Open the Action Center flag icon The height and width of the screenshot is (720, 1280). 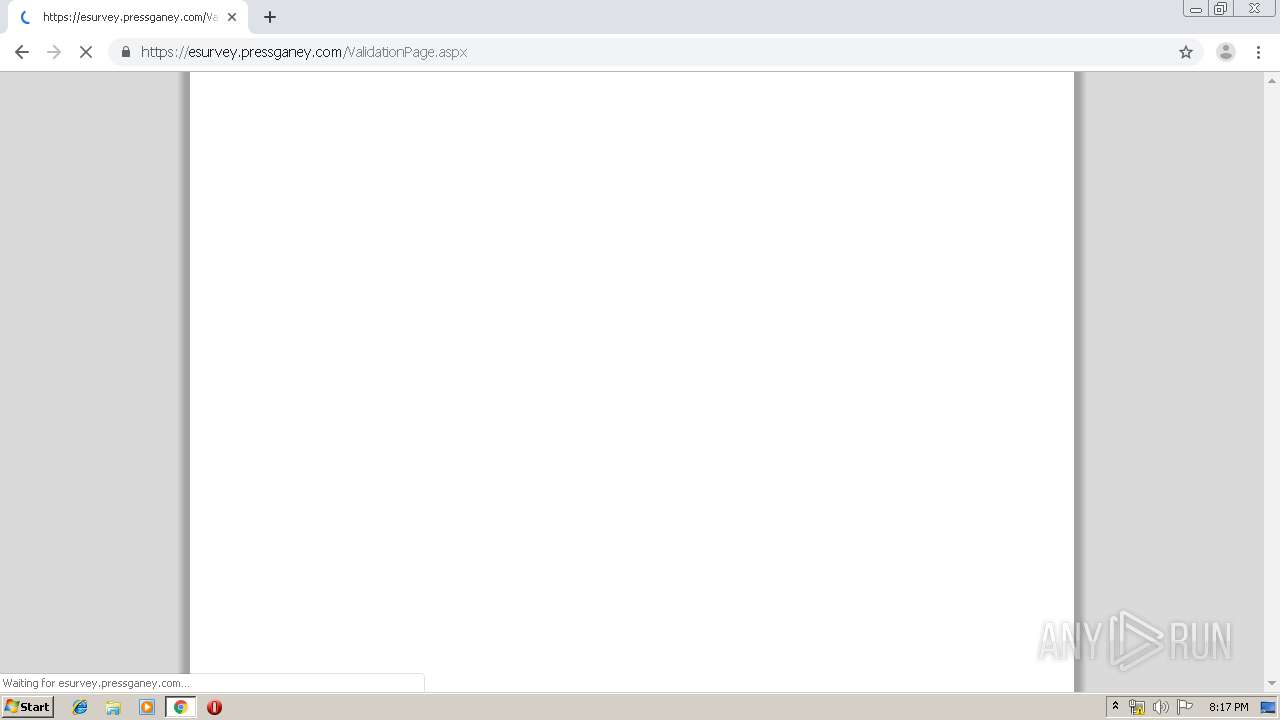(x=1185, y=707)
